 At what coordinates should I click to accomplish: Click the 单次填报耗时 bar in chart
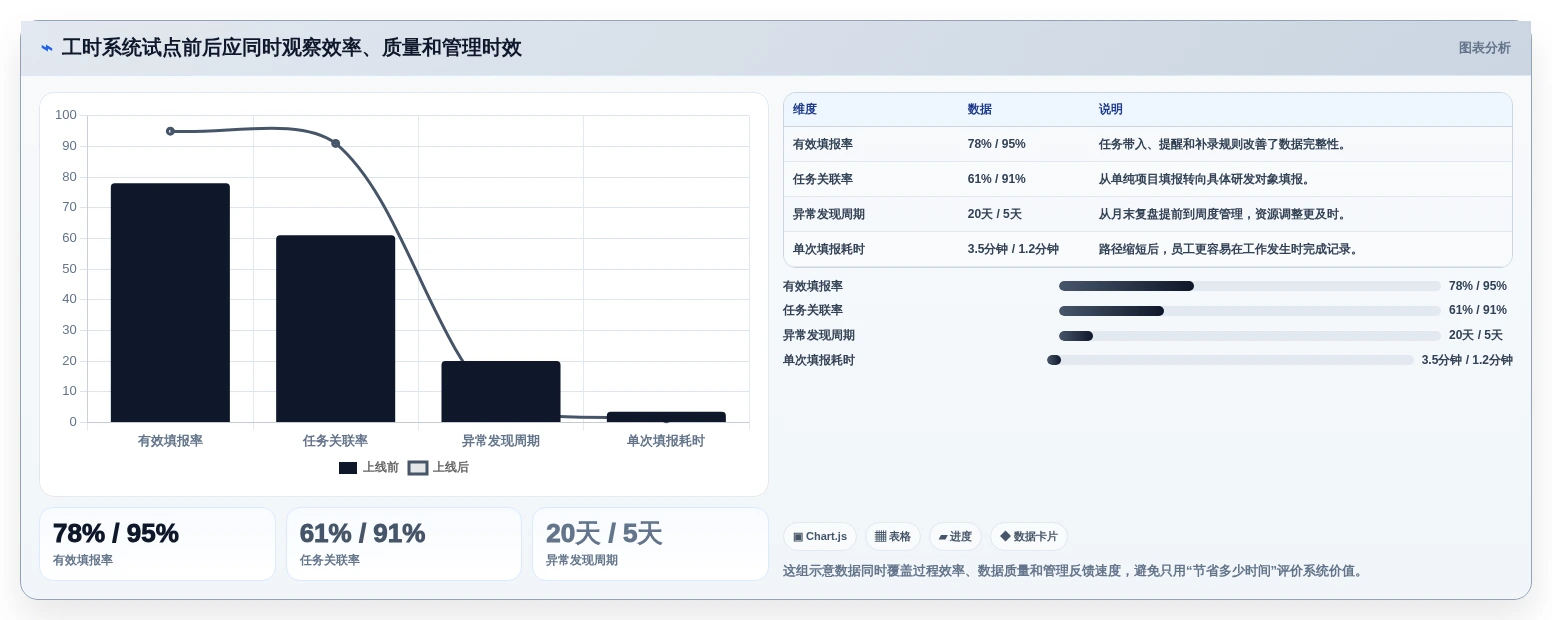[x=666, y=417]
